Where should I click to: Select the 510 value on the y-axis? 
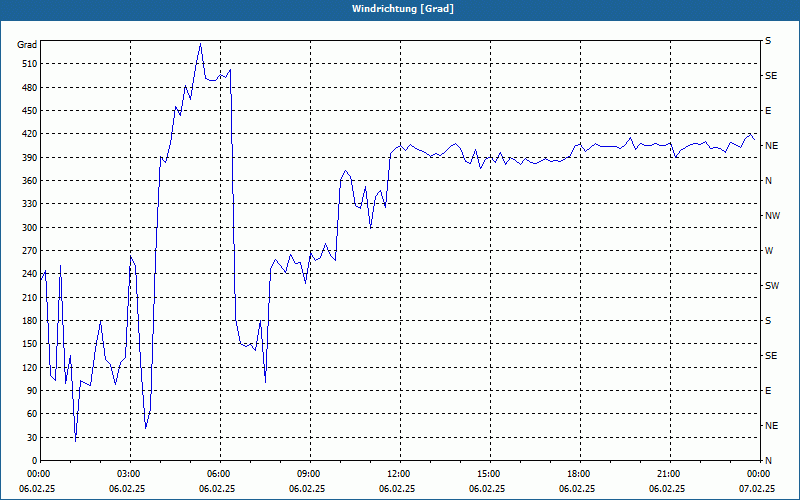30,64
